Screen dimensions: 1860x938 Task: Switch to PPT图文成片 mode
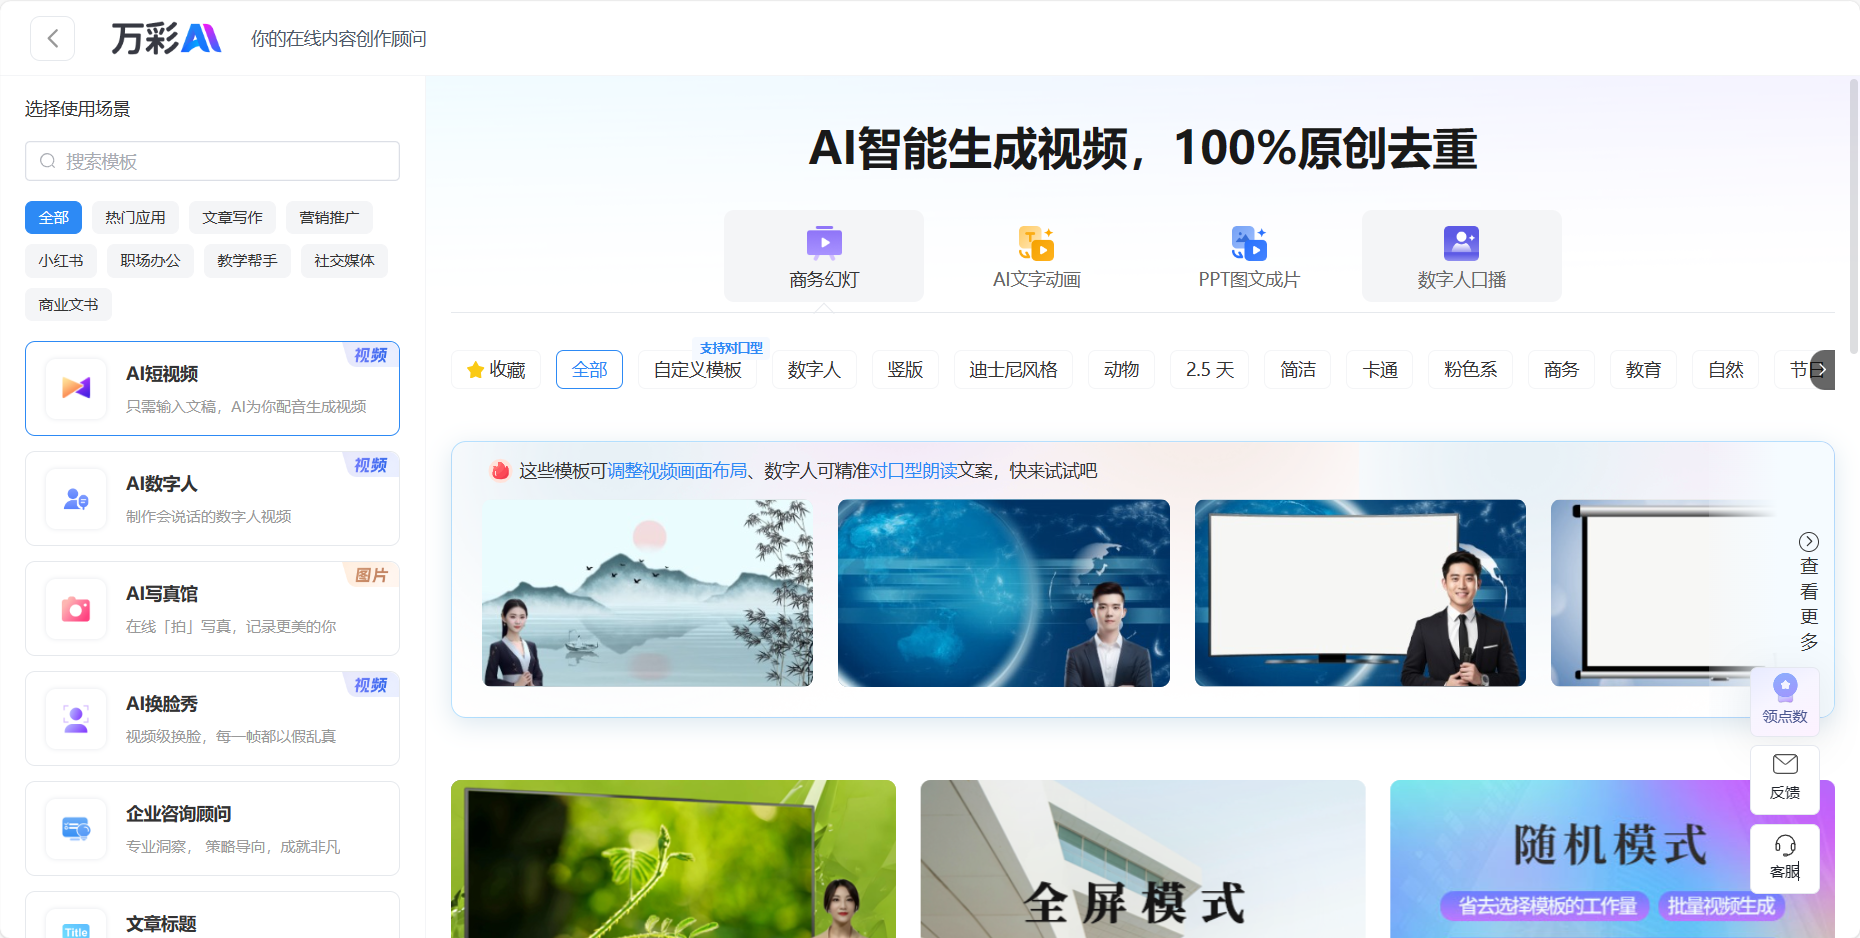(1249, 256)
